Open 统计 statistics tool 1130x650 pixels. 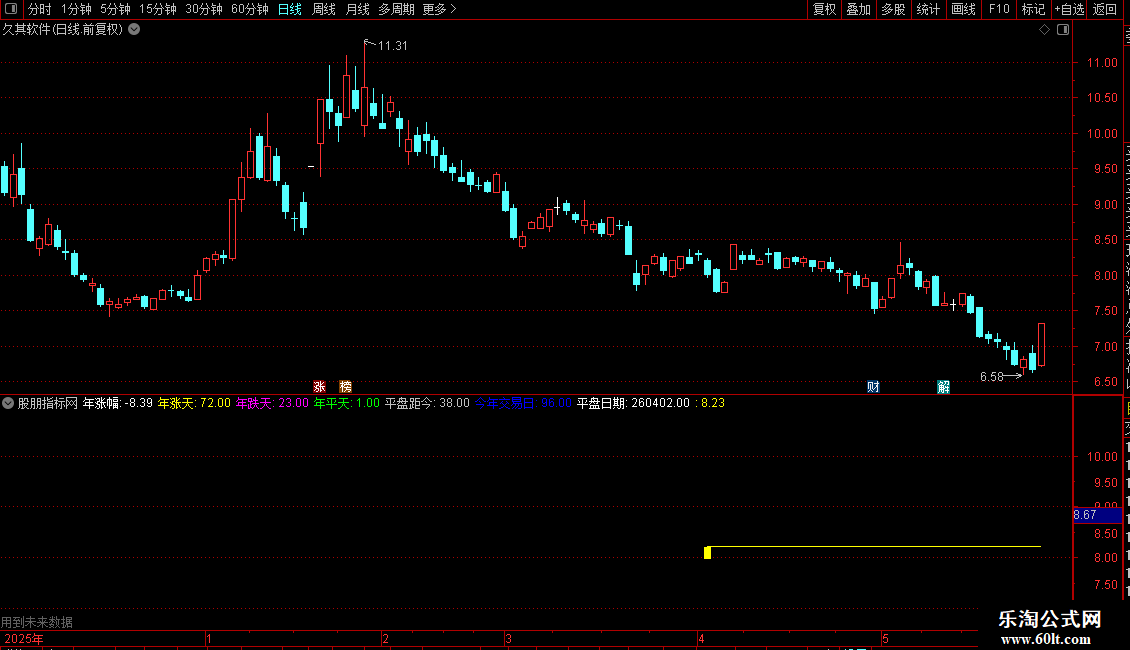coord(928,9)
